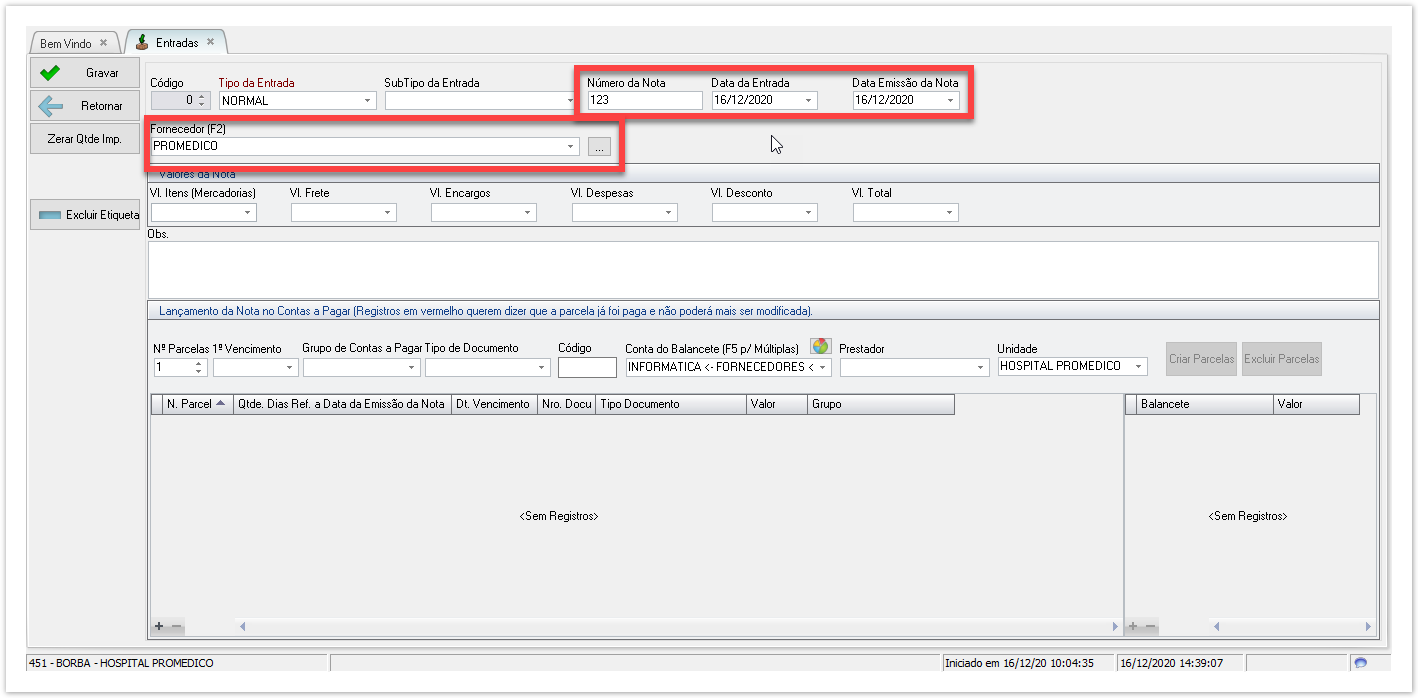The height and width of the screenshot is (698, 1418).
Task: Click the plus icon under the parcelas grid
Action: point(158,626)
